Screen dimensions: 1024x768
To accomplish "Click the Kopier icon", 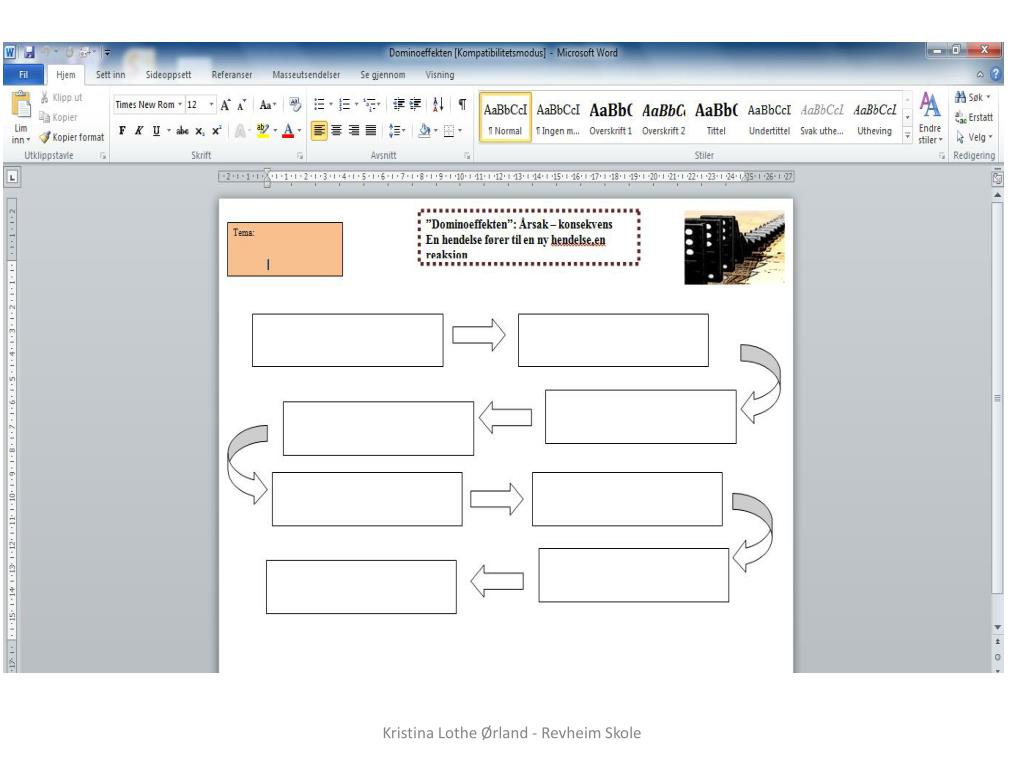I will point(44,117).
